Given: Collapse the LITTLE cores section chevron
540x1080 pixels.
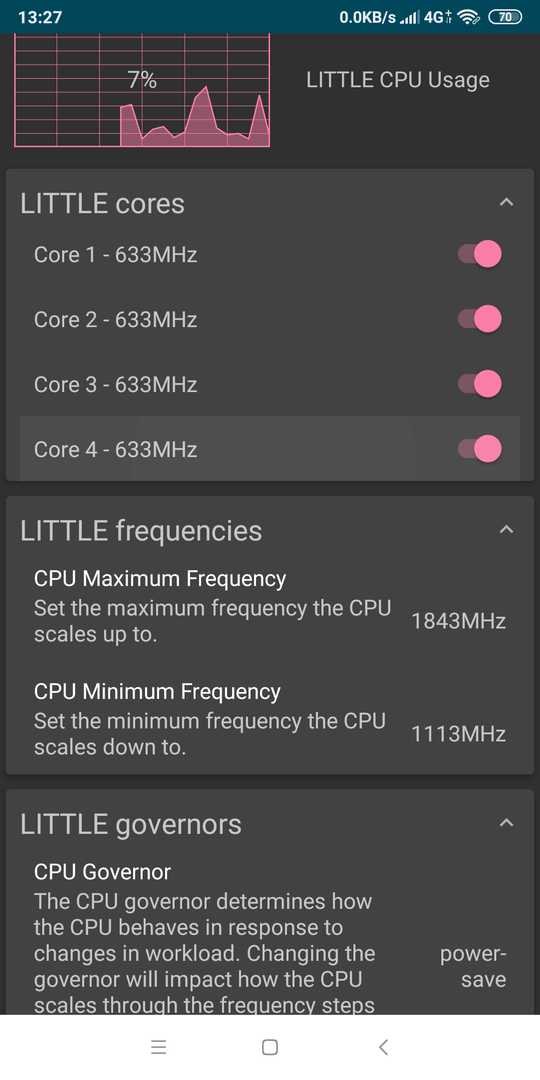Looking at the screenshot, I should [506, 202].
